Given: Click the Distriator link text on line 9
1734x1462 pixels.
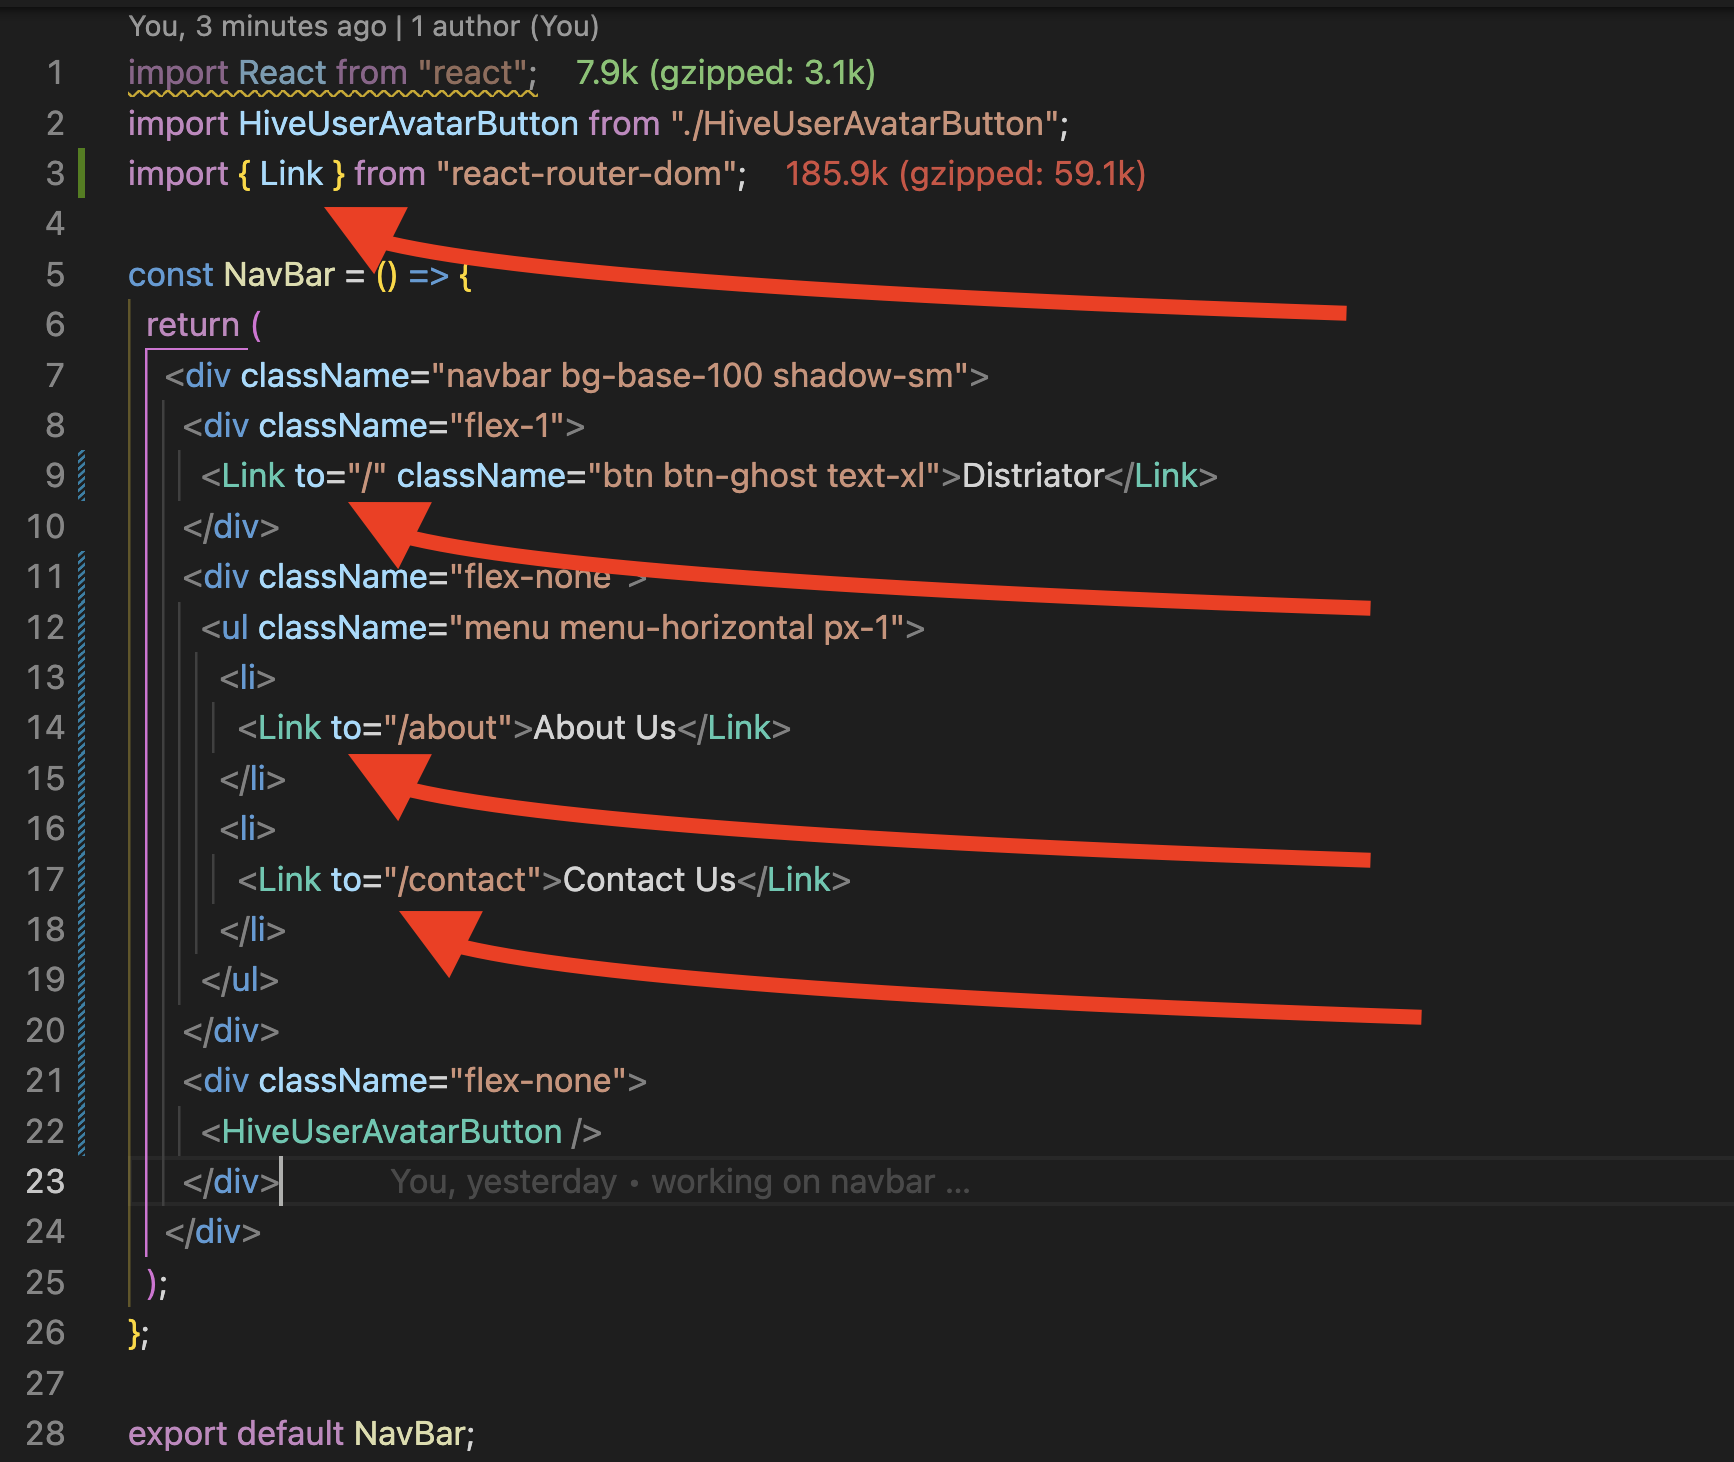Looking at the screenshot, I should point(1033,476).
